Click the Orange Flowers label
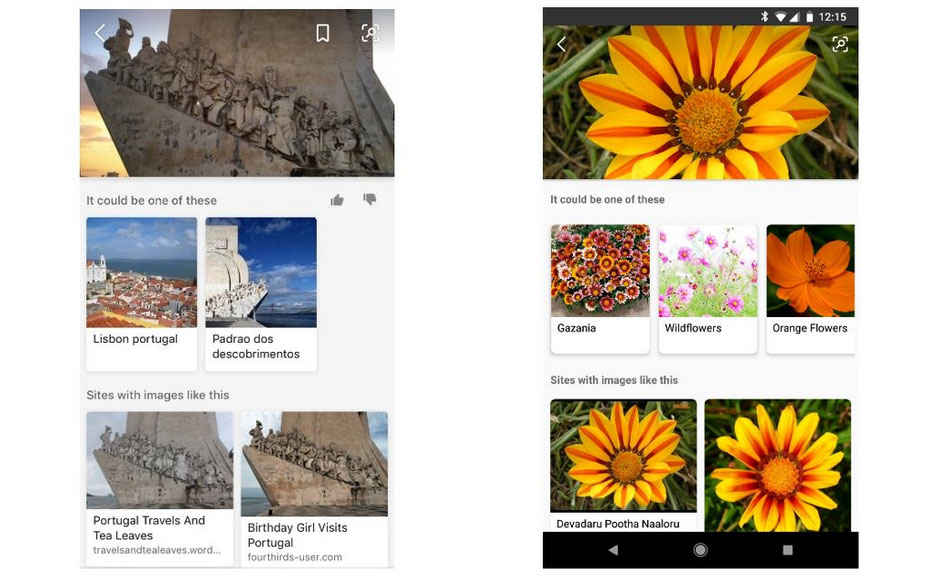This screenshot has width=936, height=578. [x=810, y=328]
